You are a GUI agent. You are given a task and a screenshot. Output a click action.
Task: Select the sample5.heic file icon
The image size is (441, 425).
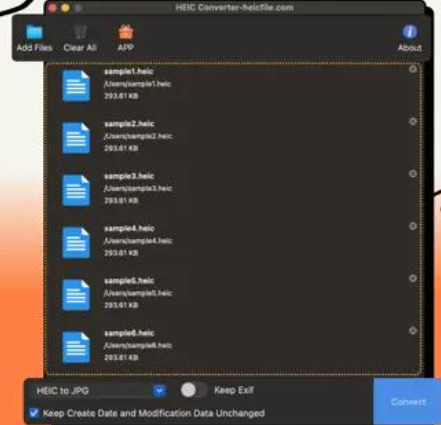tap(76, 295)
